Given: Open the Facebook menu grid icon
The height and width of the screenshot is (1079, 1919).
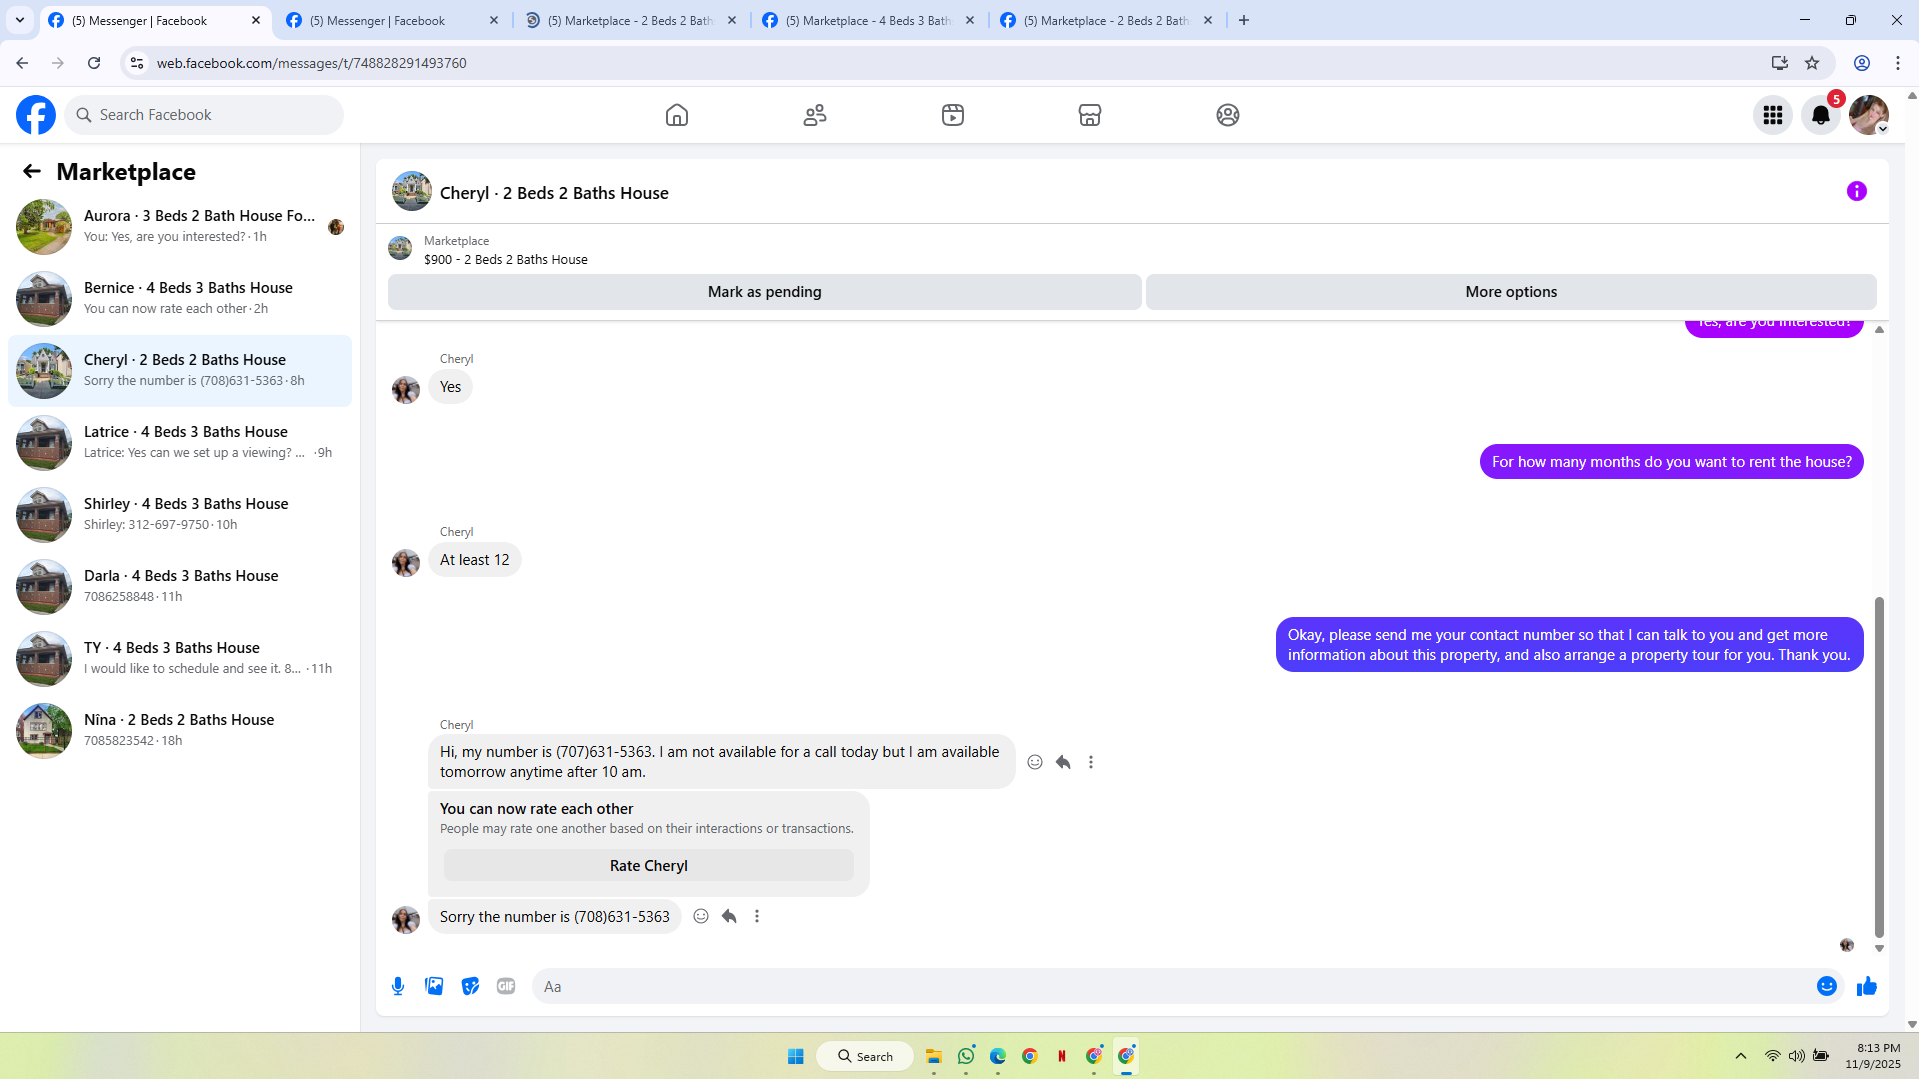Looking at the screenshot, I should (1773, 115).
